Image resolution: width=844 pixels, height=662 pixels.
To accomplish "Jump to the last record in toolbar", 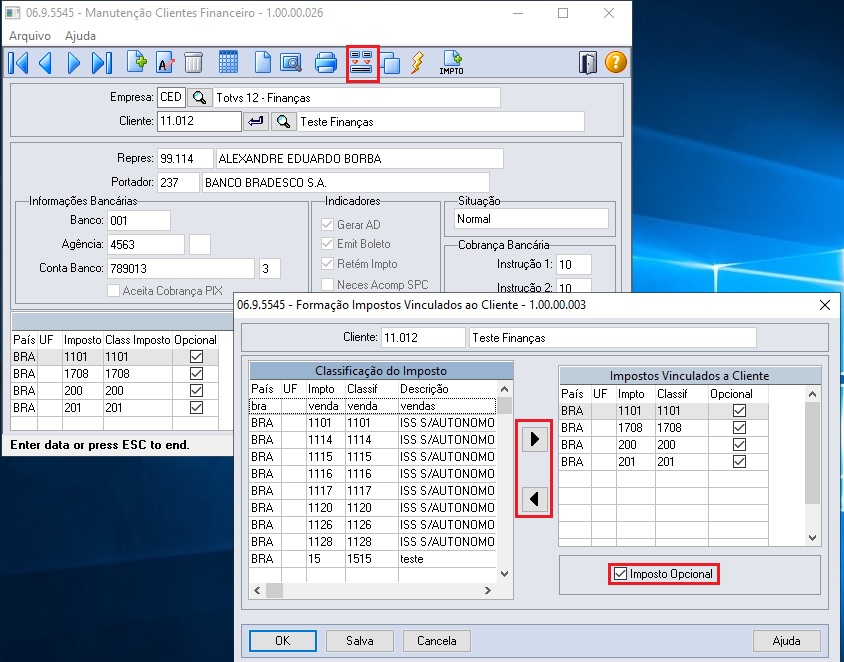I will (101, 63).
